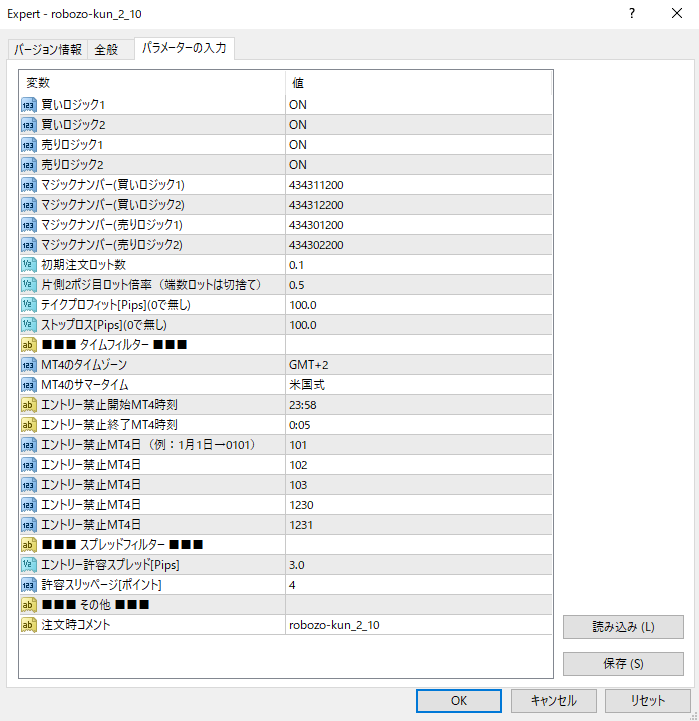The height and width of the screenshot is (721, 699).
Task: Close the Expert dialog window
Action: point(677,13)
